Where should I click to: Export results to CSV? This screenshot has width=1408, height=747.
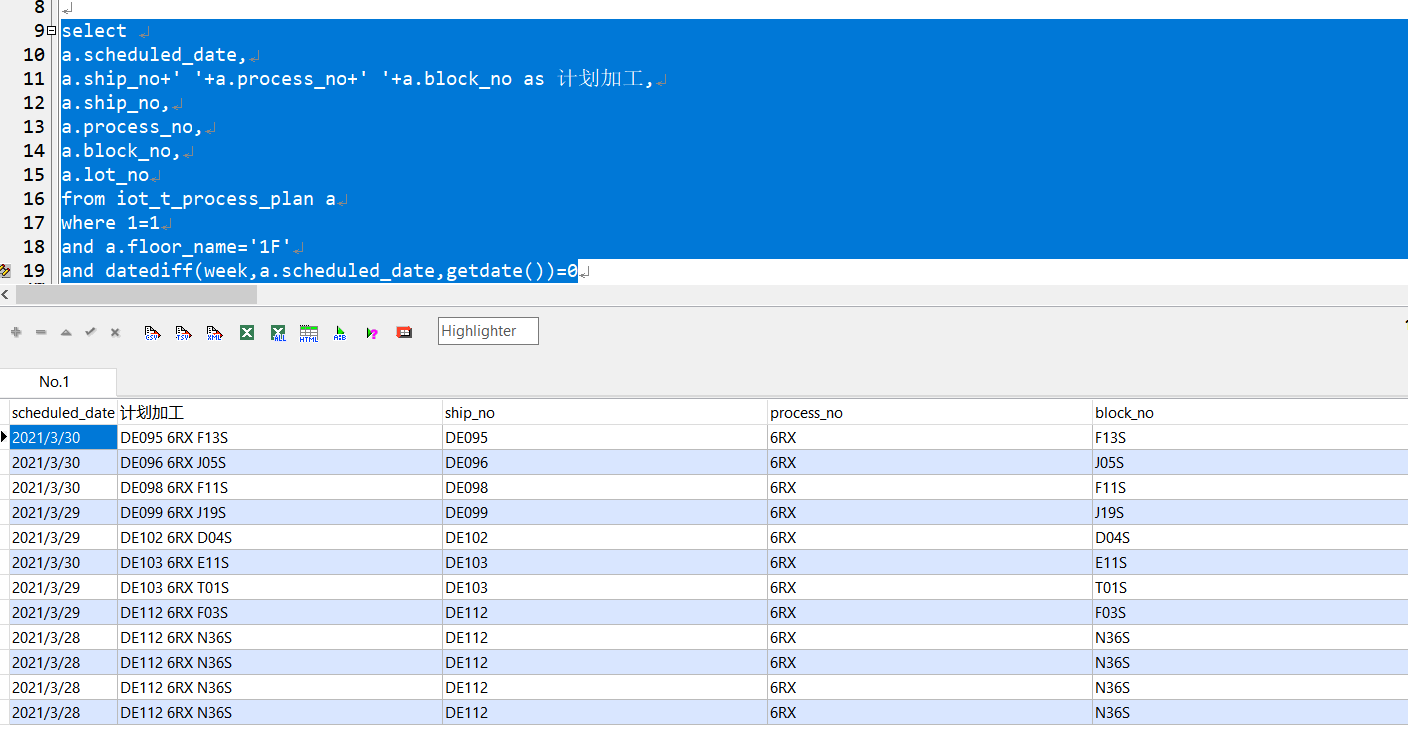153,332
